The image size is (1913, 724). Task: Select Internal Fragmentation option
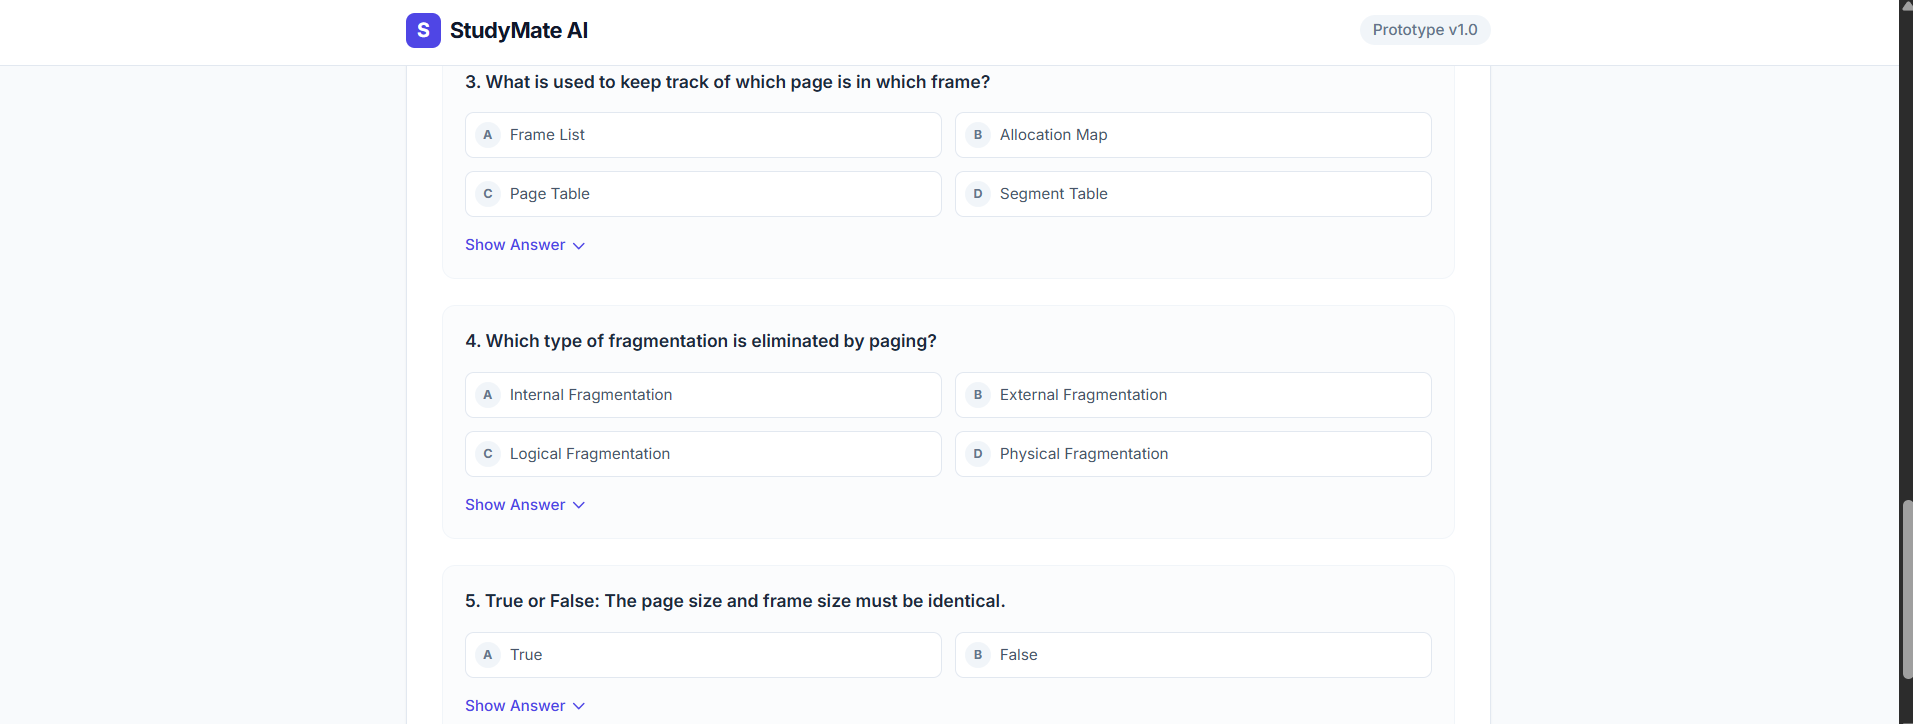click(x=702, y=395)
